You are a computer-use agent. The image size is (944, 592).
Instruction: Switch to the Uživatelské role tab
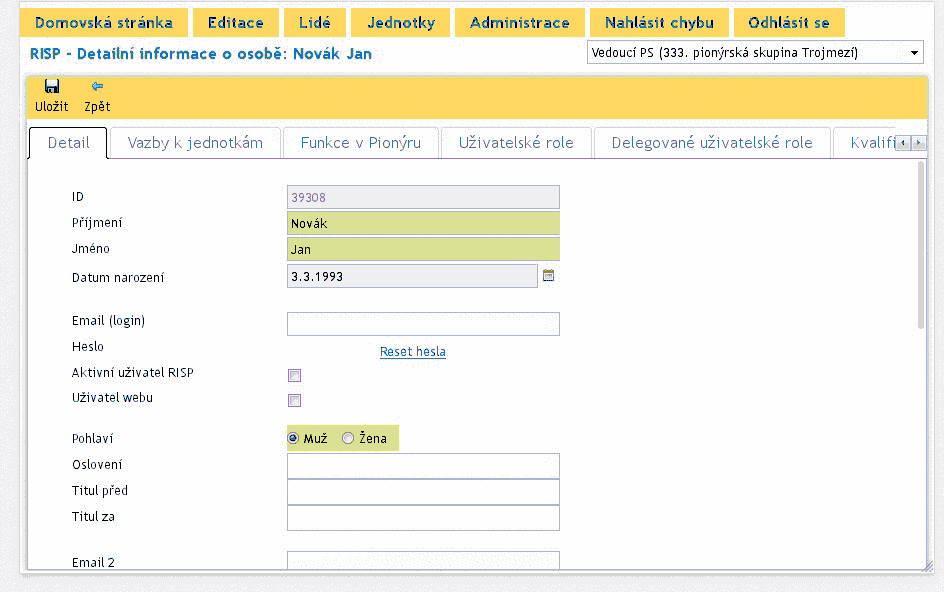pyautogui.click(x=516, y=143)
